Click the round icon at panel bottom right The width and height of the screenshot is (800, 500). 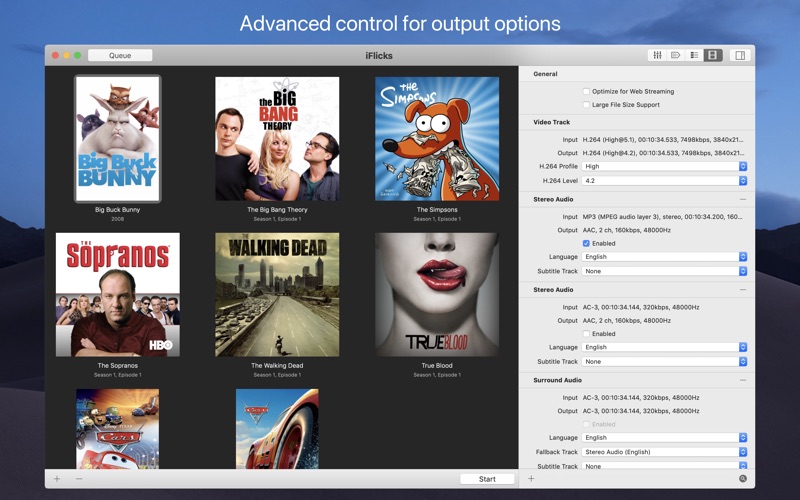point(743,479)
